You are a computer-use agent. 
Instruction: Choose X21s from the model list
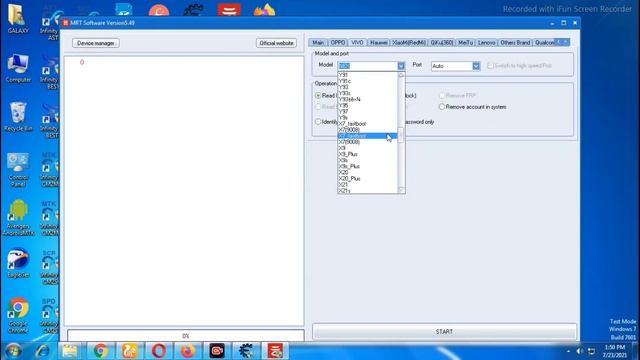pyautogui.click(x=368, y=191)
